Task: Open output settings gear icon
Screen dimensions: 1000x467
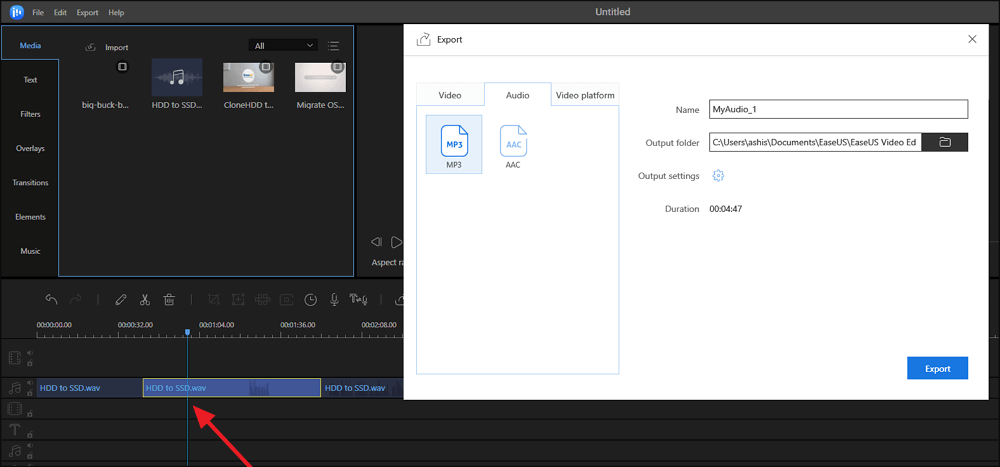Action: (x=718, y=176)
